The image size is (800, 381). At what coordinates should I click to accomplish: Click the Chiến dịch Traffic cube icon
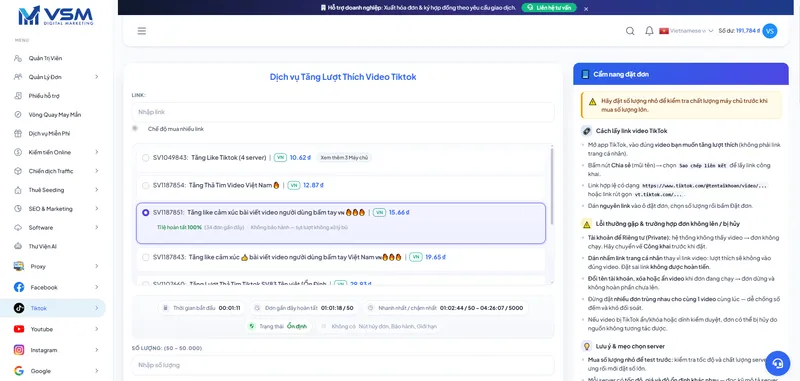(x=18, y=171)
